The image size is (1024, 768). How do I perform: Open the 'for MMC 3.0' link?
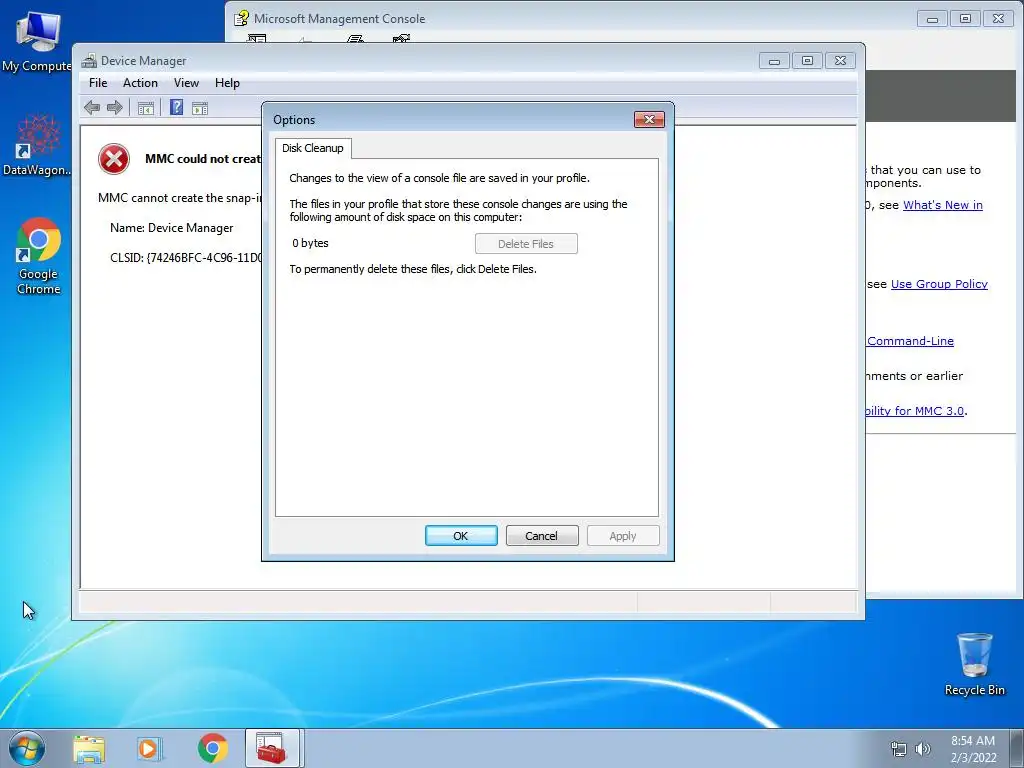(x=914, y=411)
